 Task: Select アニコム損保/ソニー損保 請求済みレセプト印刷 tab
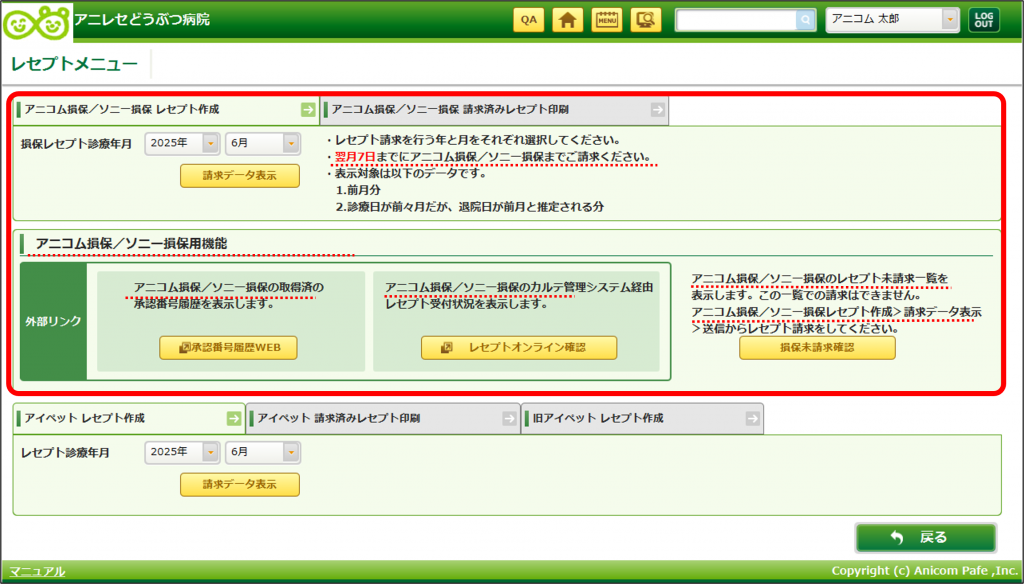click(x=494, y=110)
